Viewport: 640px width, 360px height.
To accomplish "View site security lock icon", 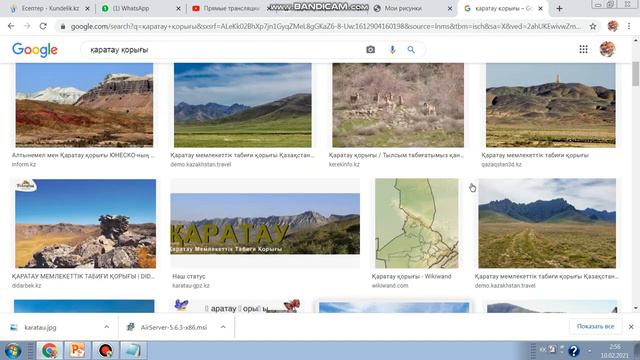I will coord(62,27).
